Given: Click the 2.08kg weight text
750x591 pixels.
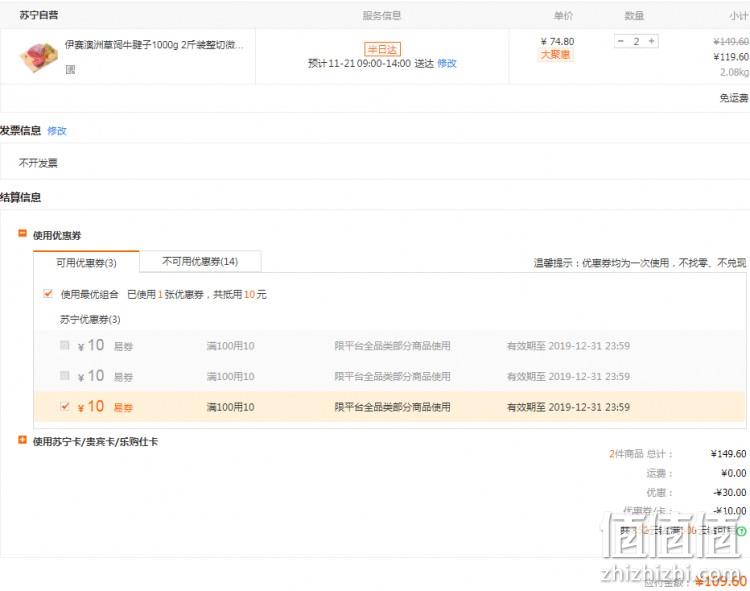Looking at the screenshot, I should coord(734,72).
